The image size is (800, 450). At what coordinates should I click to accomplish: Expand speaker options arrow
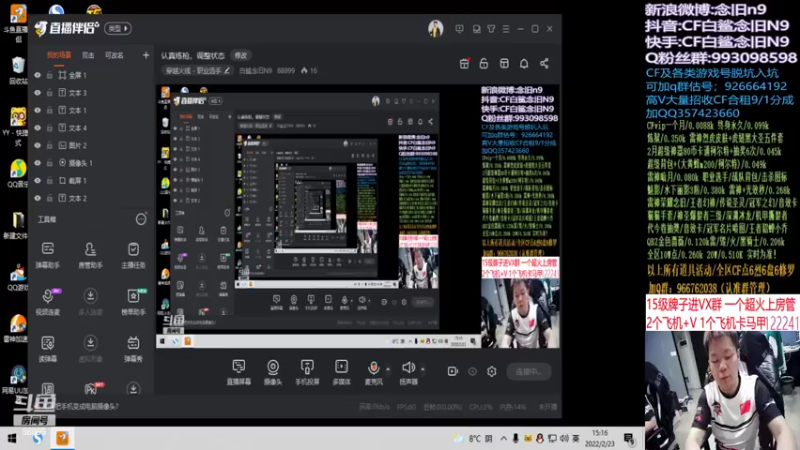pyautogui.click(x=422, y=368)
